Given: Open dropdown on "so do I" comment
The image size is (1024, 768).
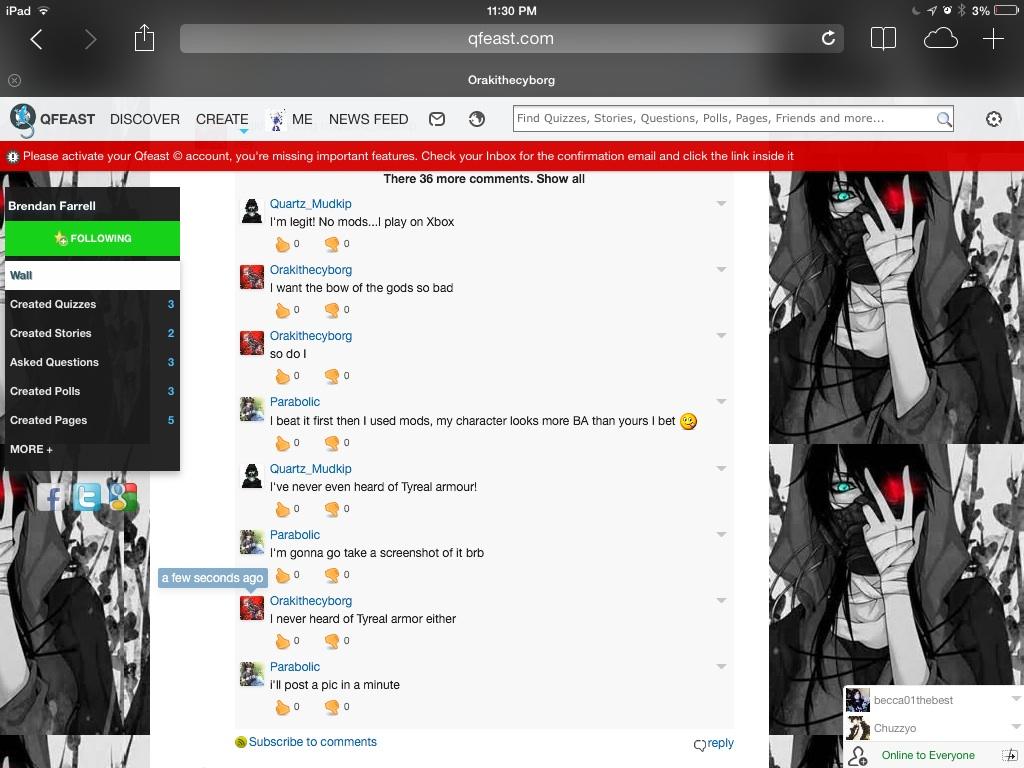Looking at the screenshot, I should pos(721,336).
